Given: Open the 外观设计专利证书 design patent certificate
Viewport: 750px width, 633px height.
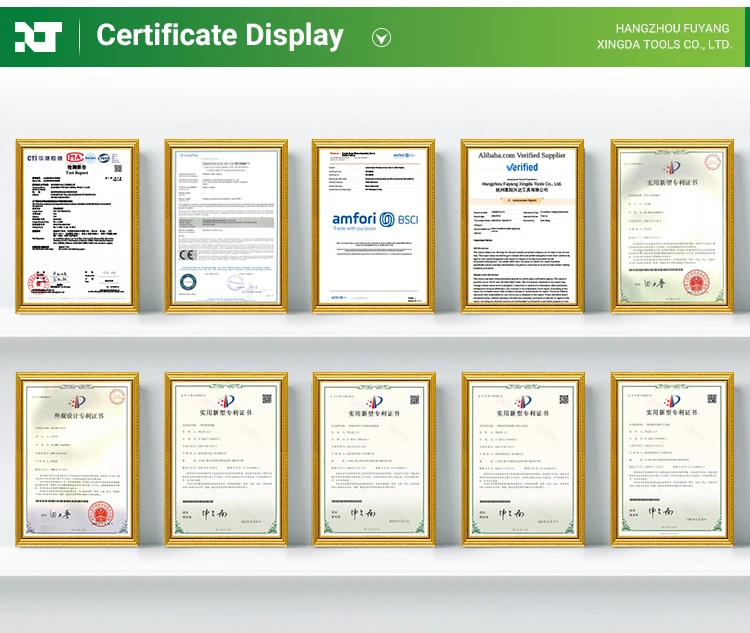Looking at the screenshot, I should point(78,460).
